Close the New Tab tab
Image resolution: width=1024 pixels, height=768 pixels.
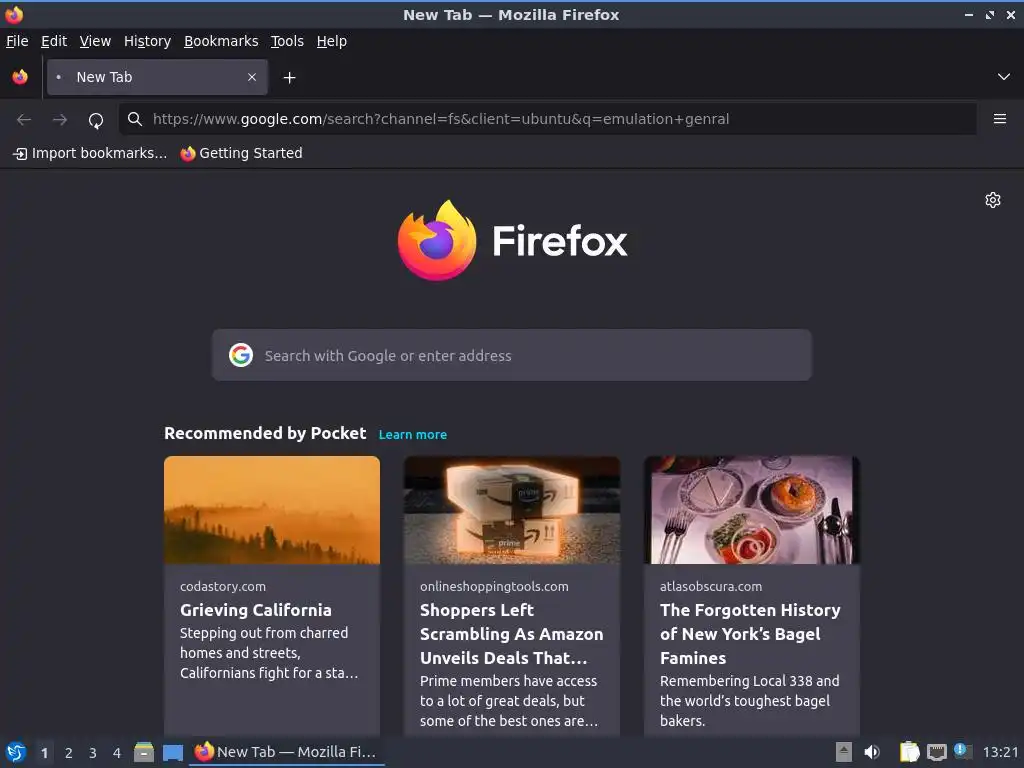coord(251,77)
